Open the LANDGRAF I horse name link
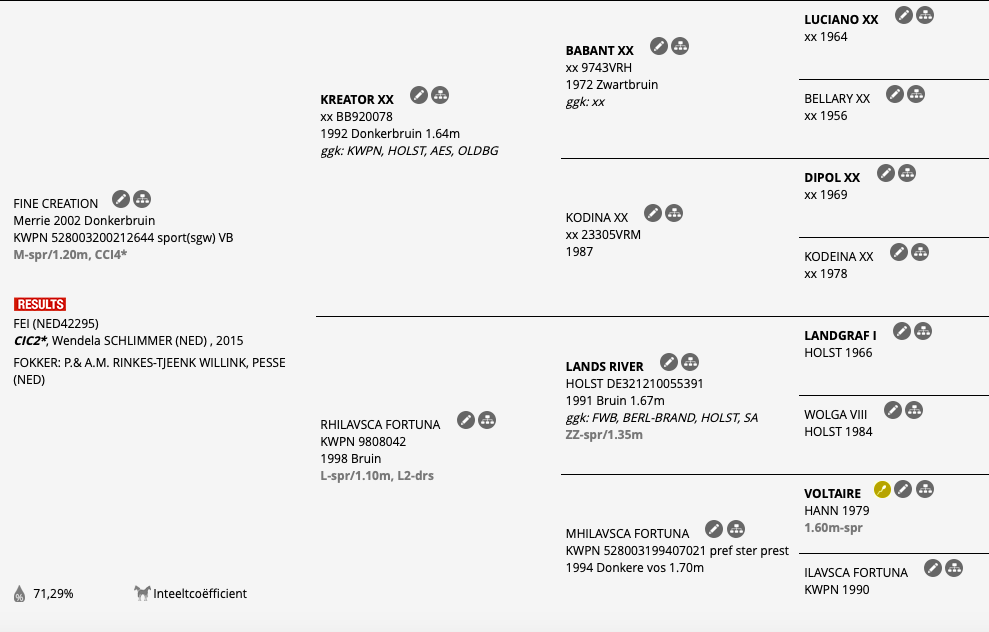 [840, 336]
